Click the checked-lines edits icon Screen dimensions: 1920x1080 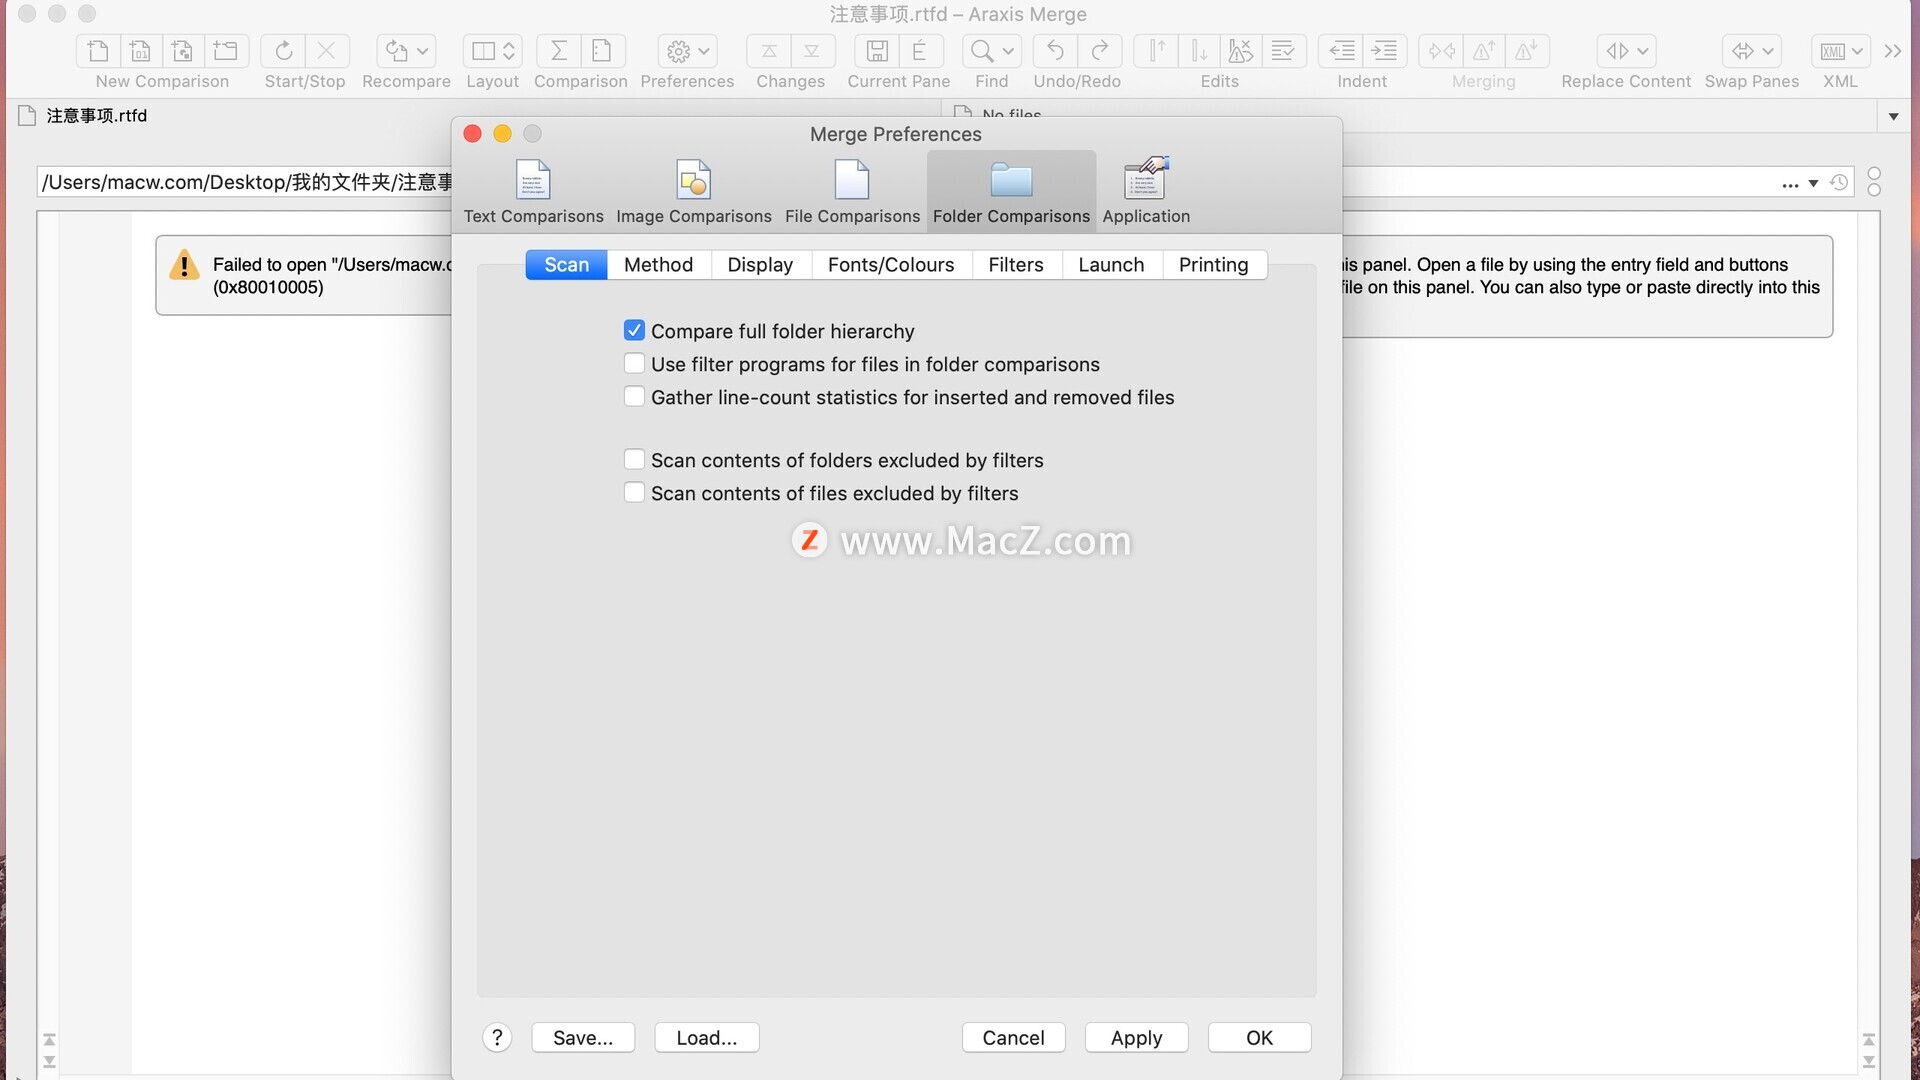pos(1284,51)
